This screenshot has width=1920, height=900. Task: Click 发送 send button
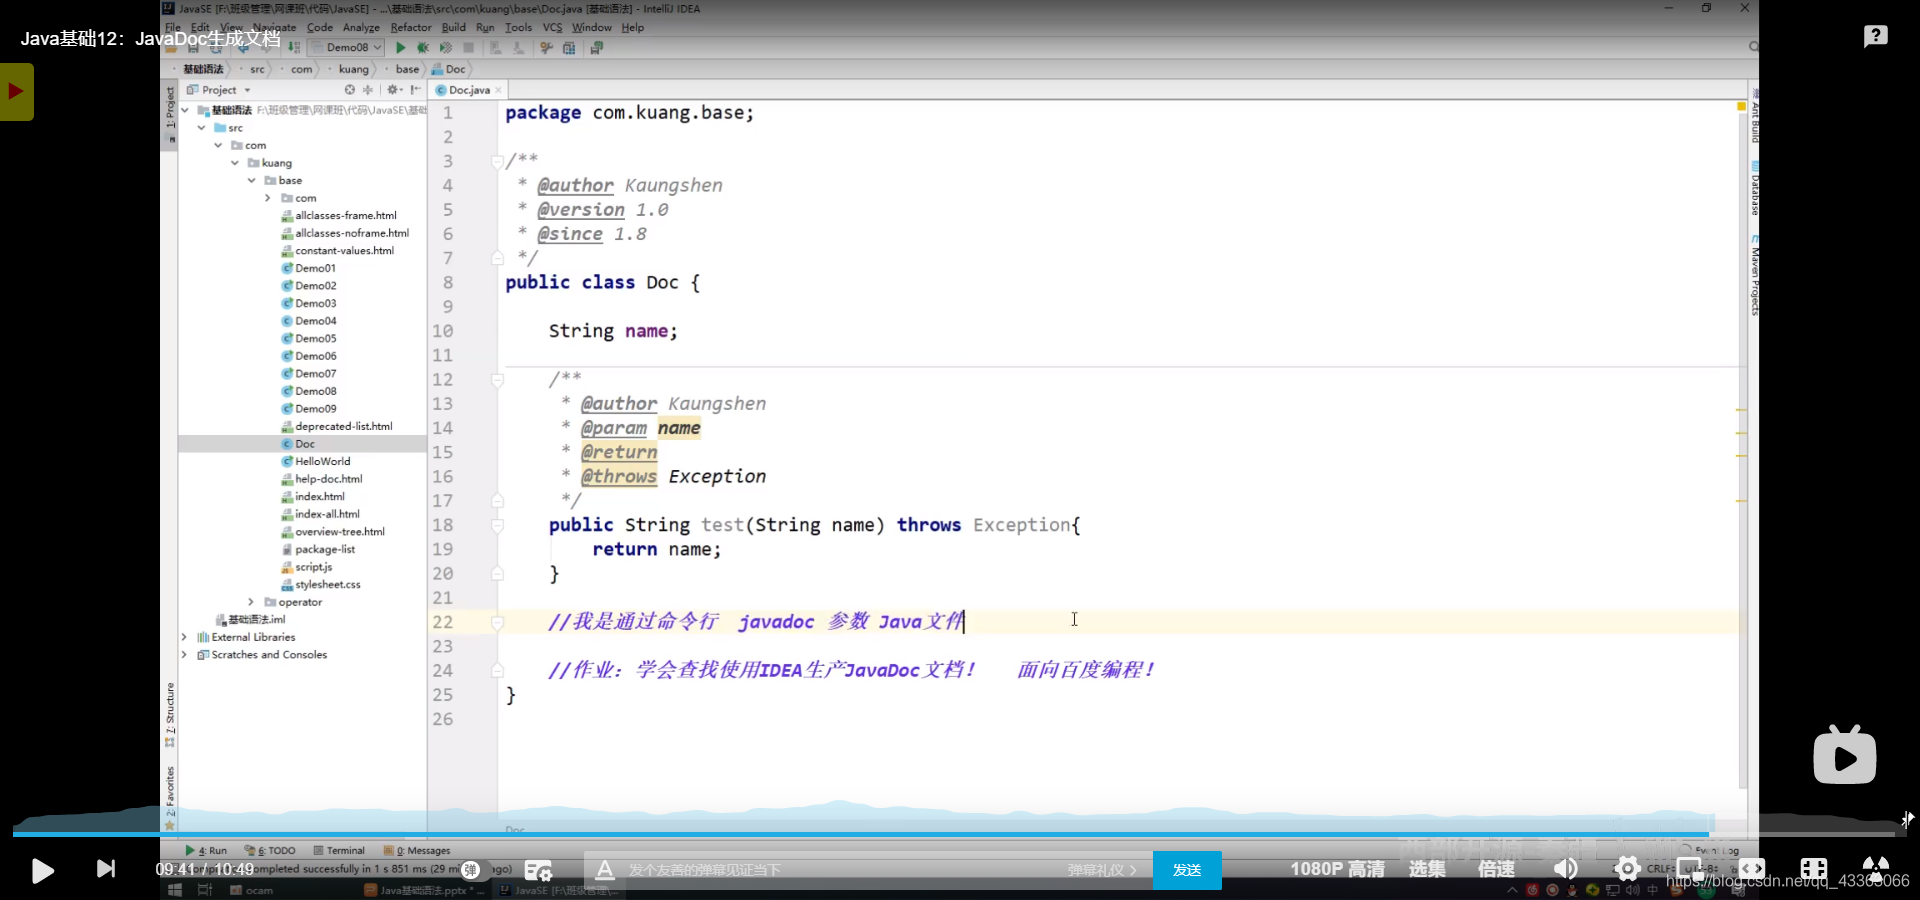click(1187, 870)
